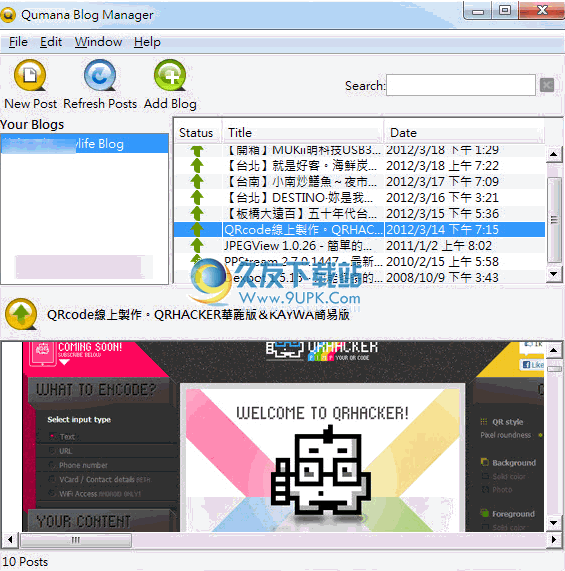Screen dimensions: 565x571
Task: Click status arrow of 小南炒鱔魚 post row
Action: click(x=197, y=182)
